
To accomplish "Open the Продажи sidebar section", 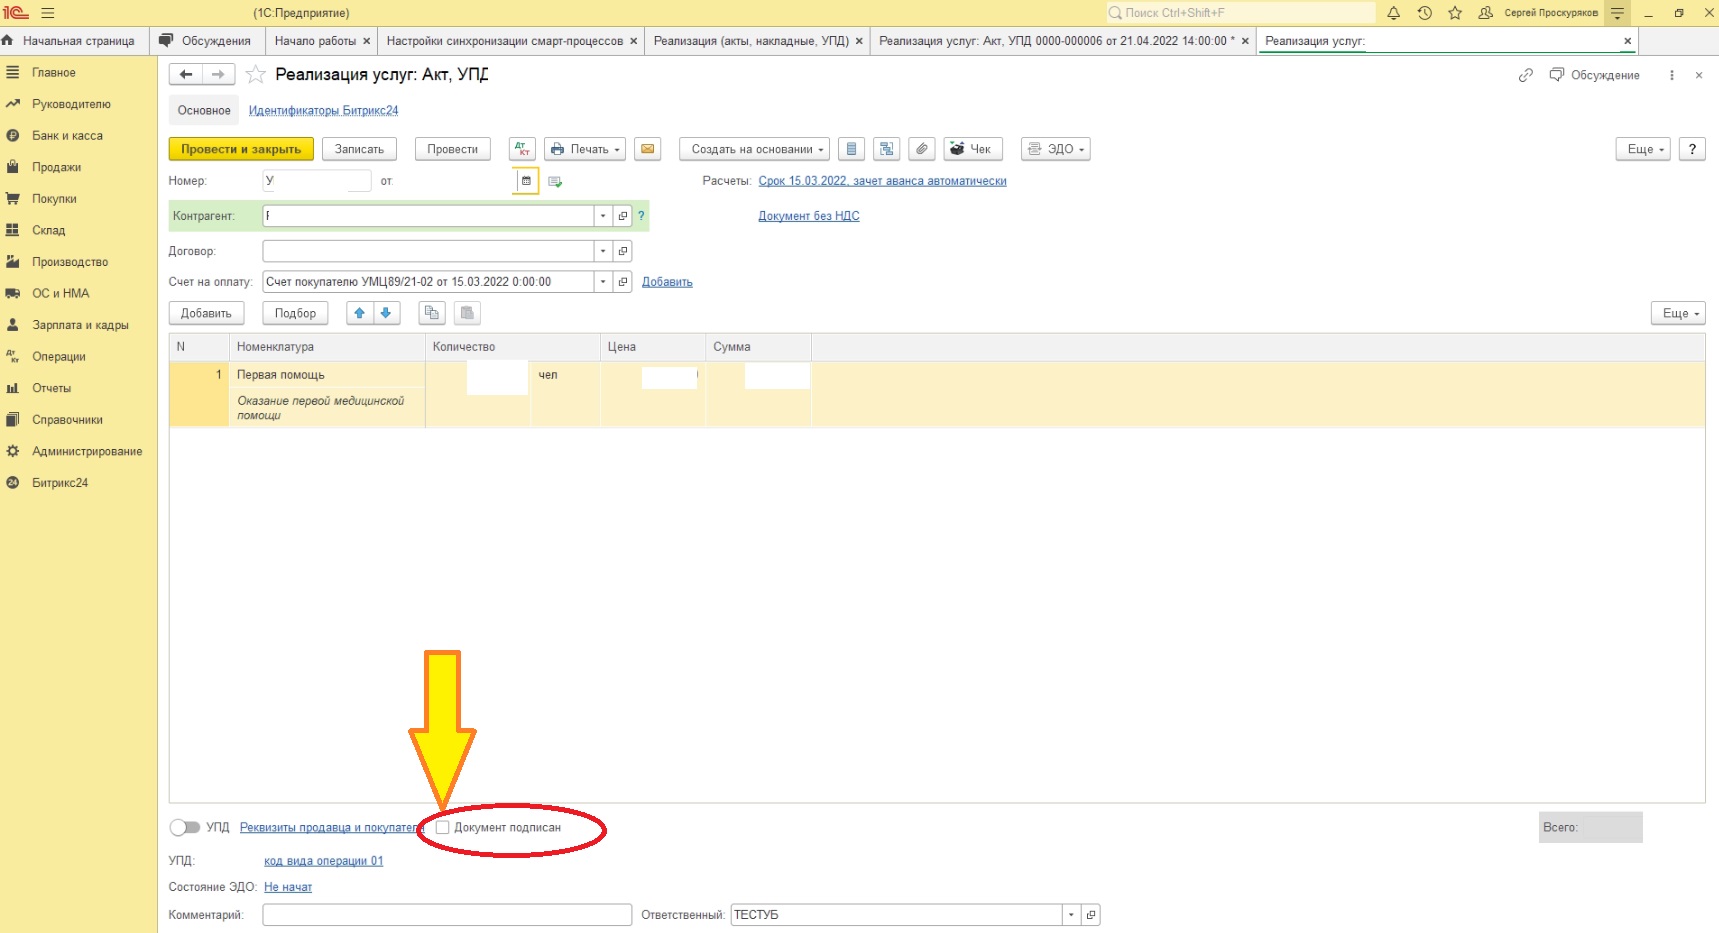I will (56, 167).
